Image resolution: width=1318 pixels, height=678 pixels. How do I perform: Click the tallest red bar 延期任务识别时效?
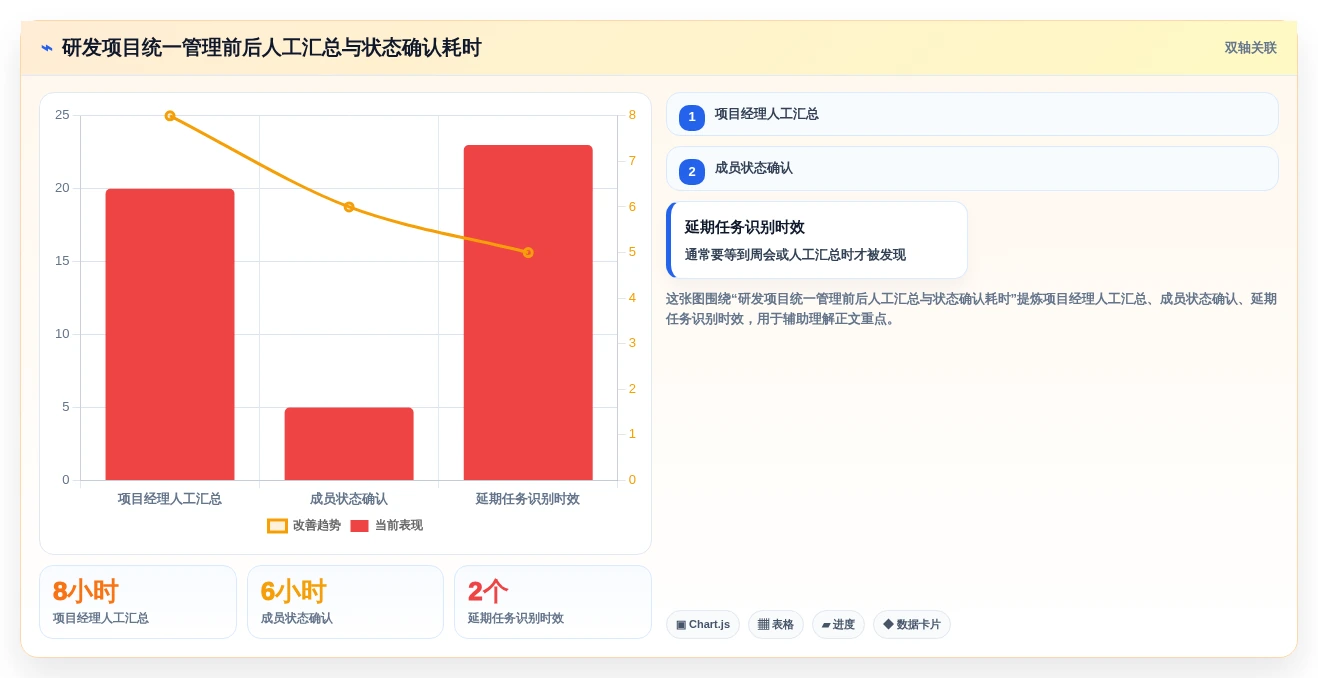click(x=528, y=312)
